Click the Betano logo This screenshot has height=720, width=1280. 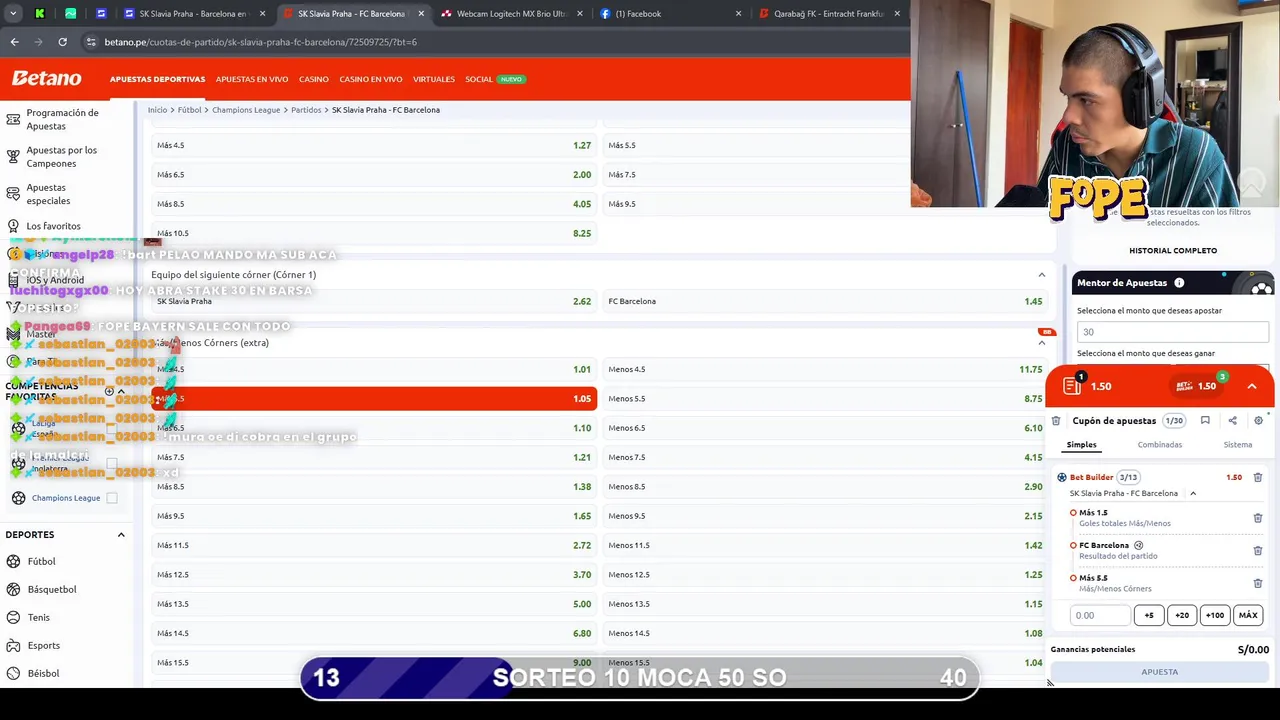point(46,78)
